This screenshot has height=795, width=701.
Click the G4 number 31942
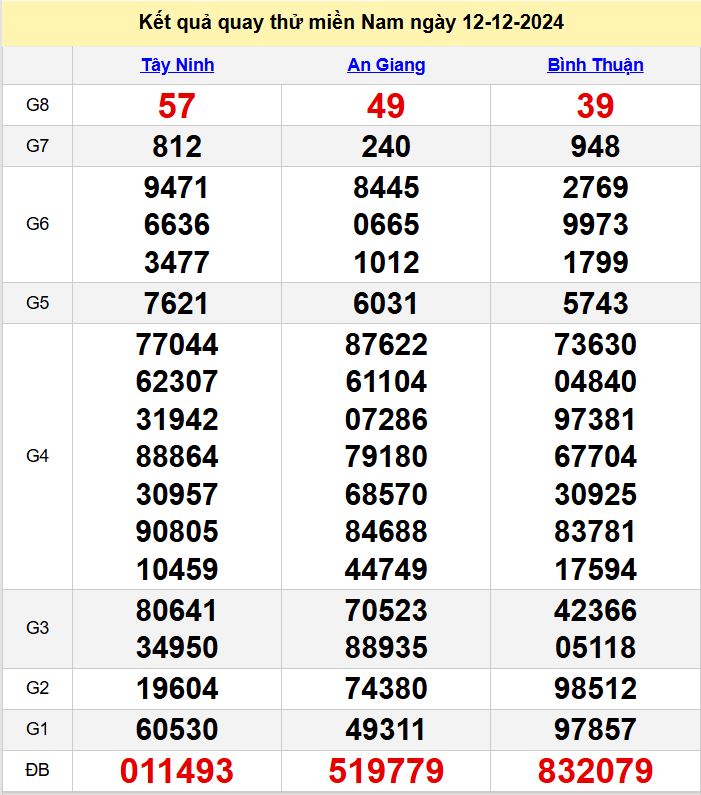(x=177, y=419)
